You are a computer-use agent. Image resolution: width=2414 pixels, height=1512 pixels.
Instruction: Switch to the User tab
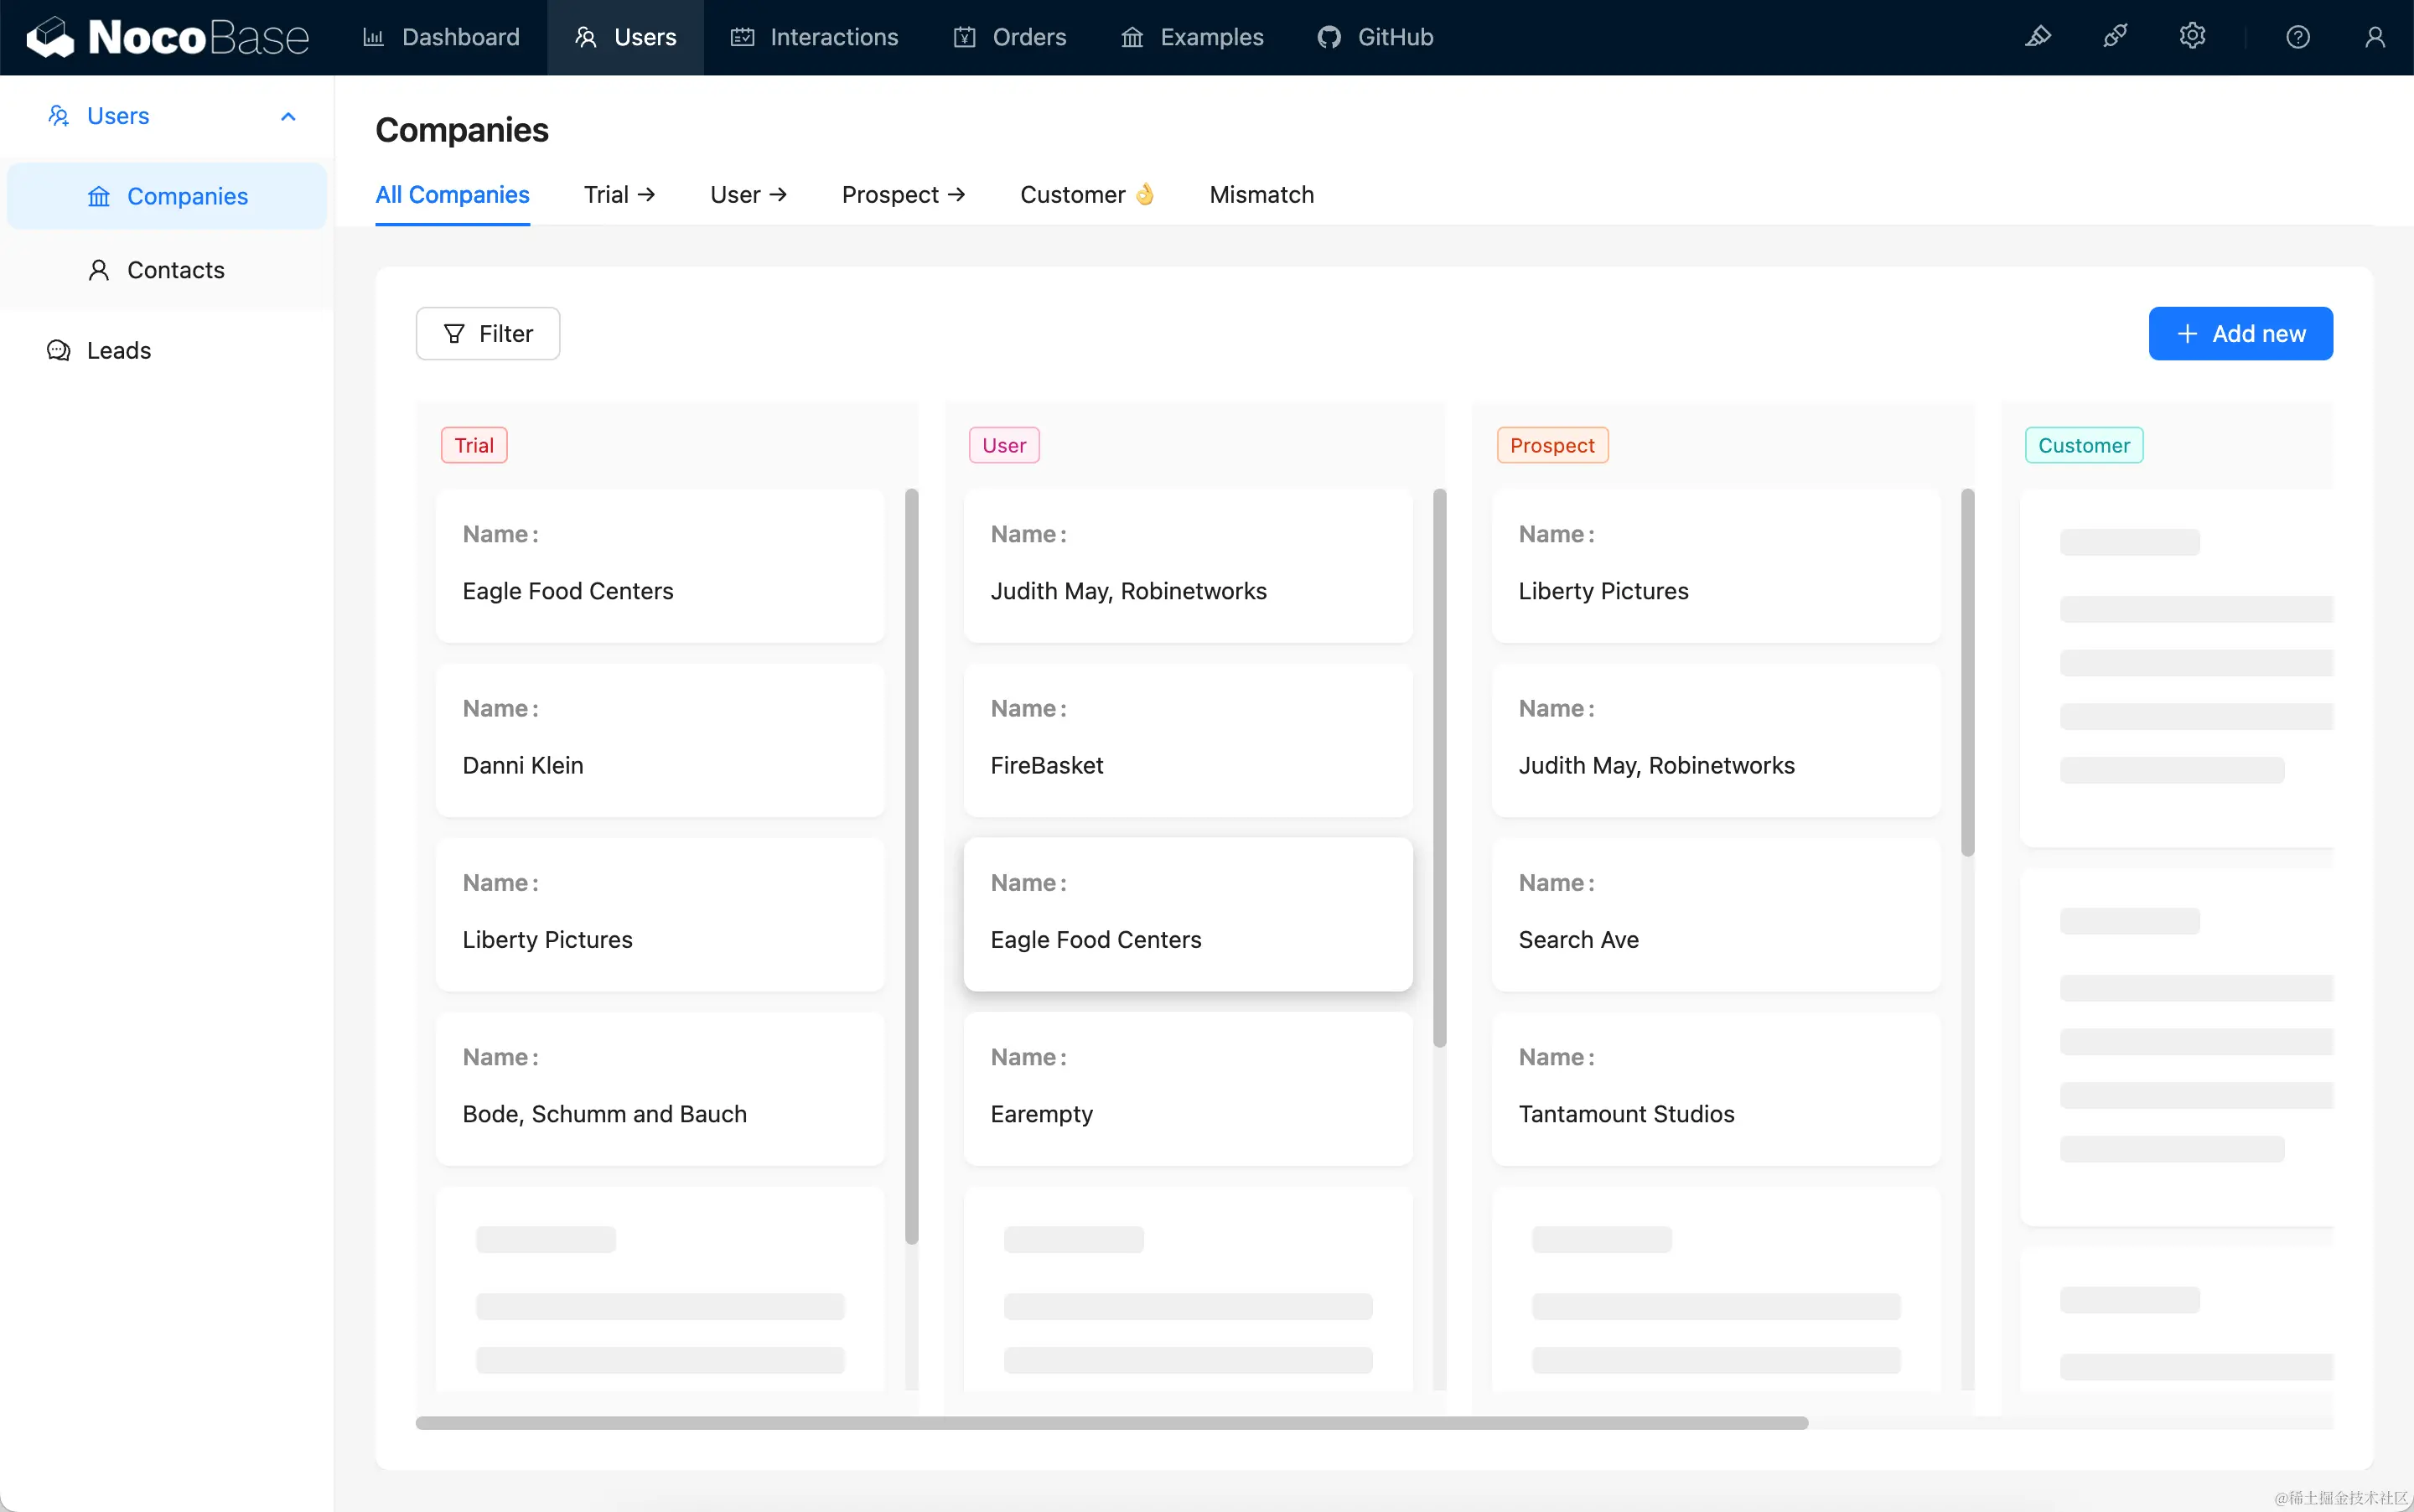tap(748, 194)
